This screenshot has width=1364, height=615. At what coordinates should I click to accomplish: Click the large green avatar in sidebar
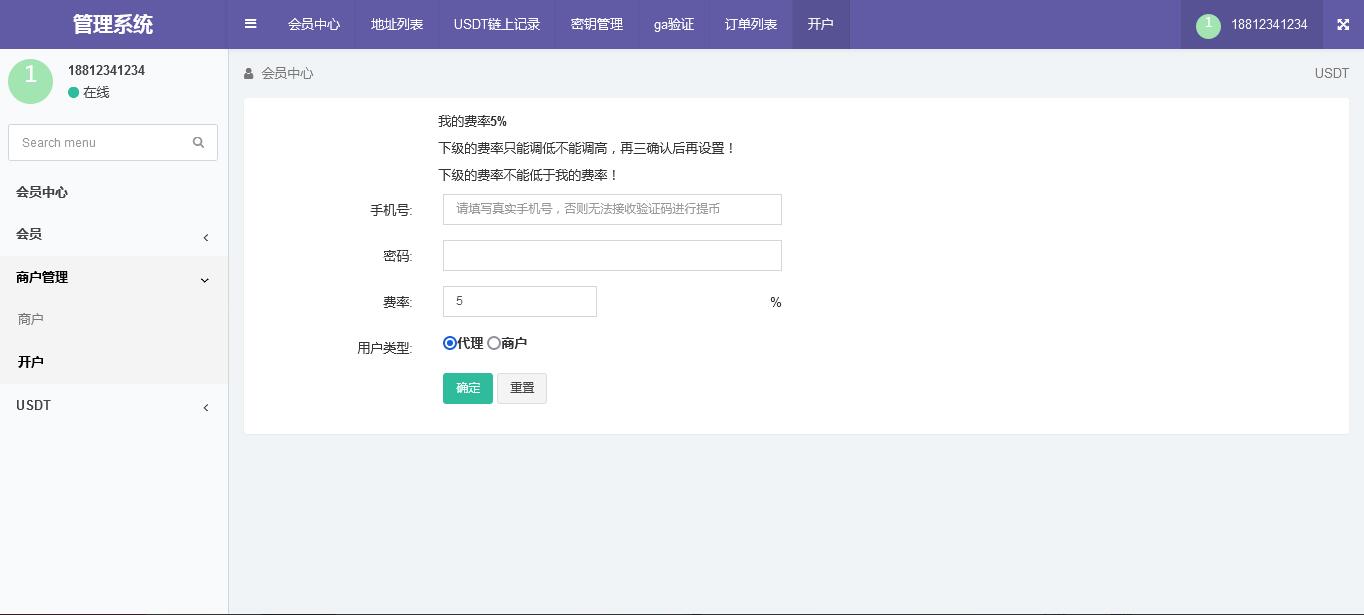pyautogui.click(x=30, y=81)
